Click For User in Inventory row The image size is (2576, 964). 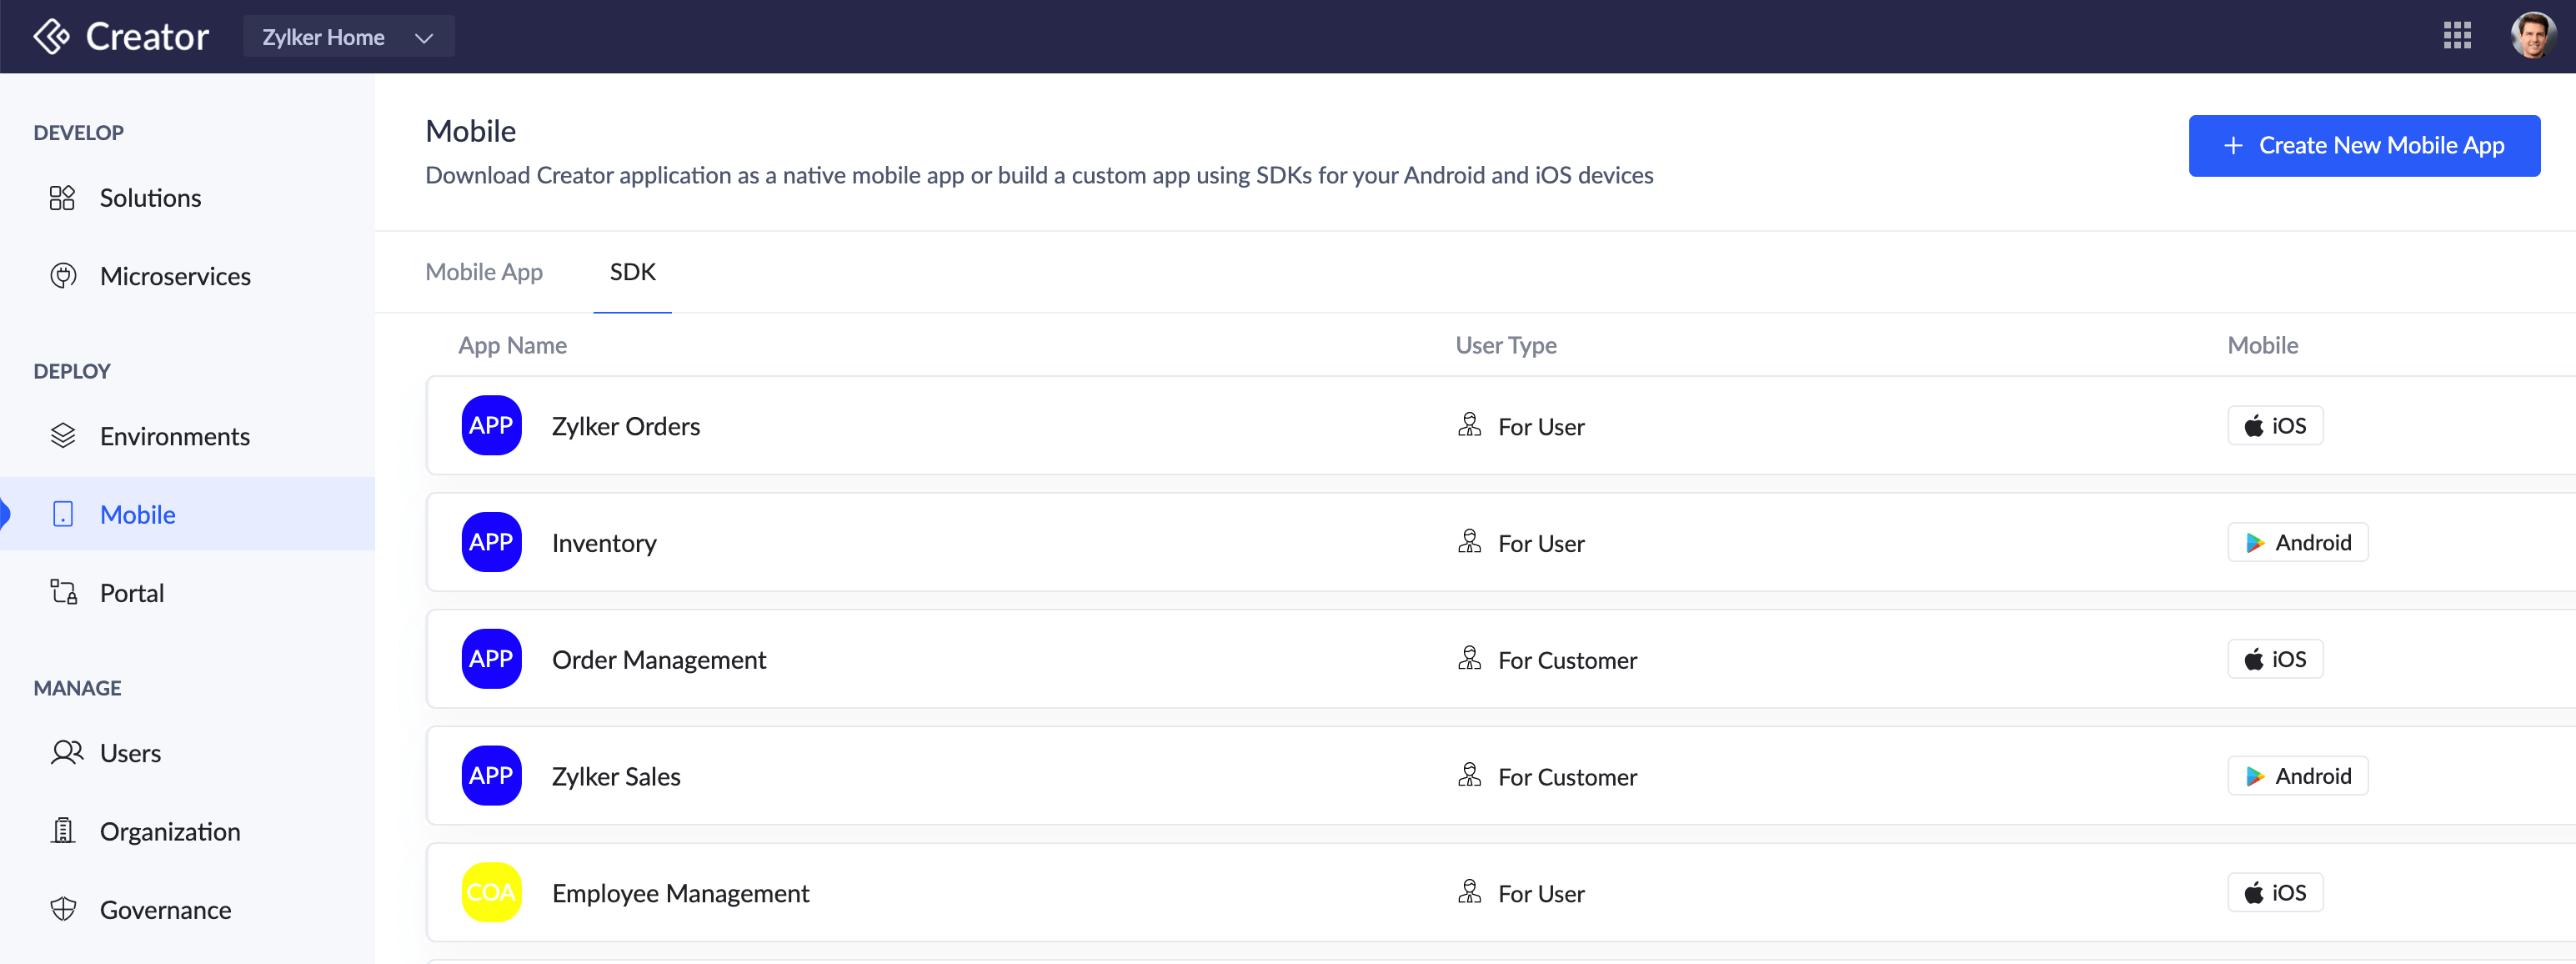[x=1541, y=544]
